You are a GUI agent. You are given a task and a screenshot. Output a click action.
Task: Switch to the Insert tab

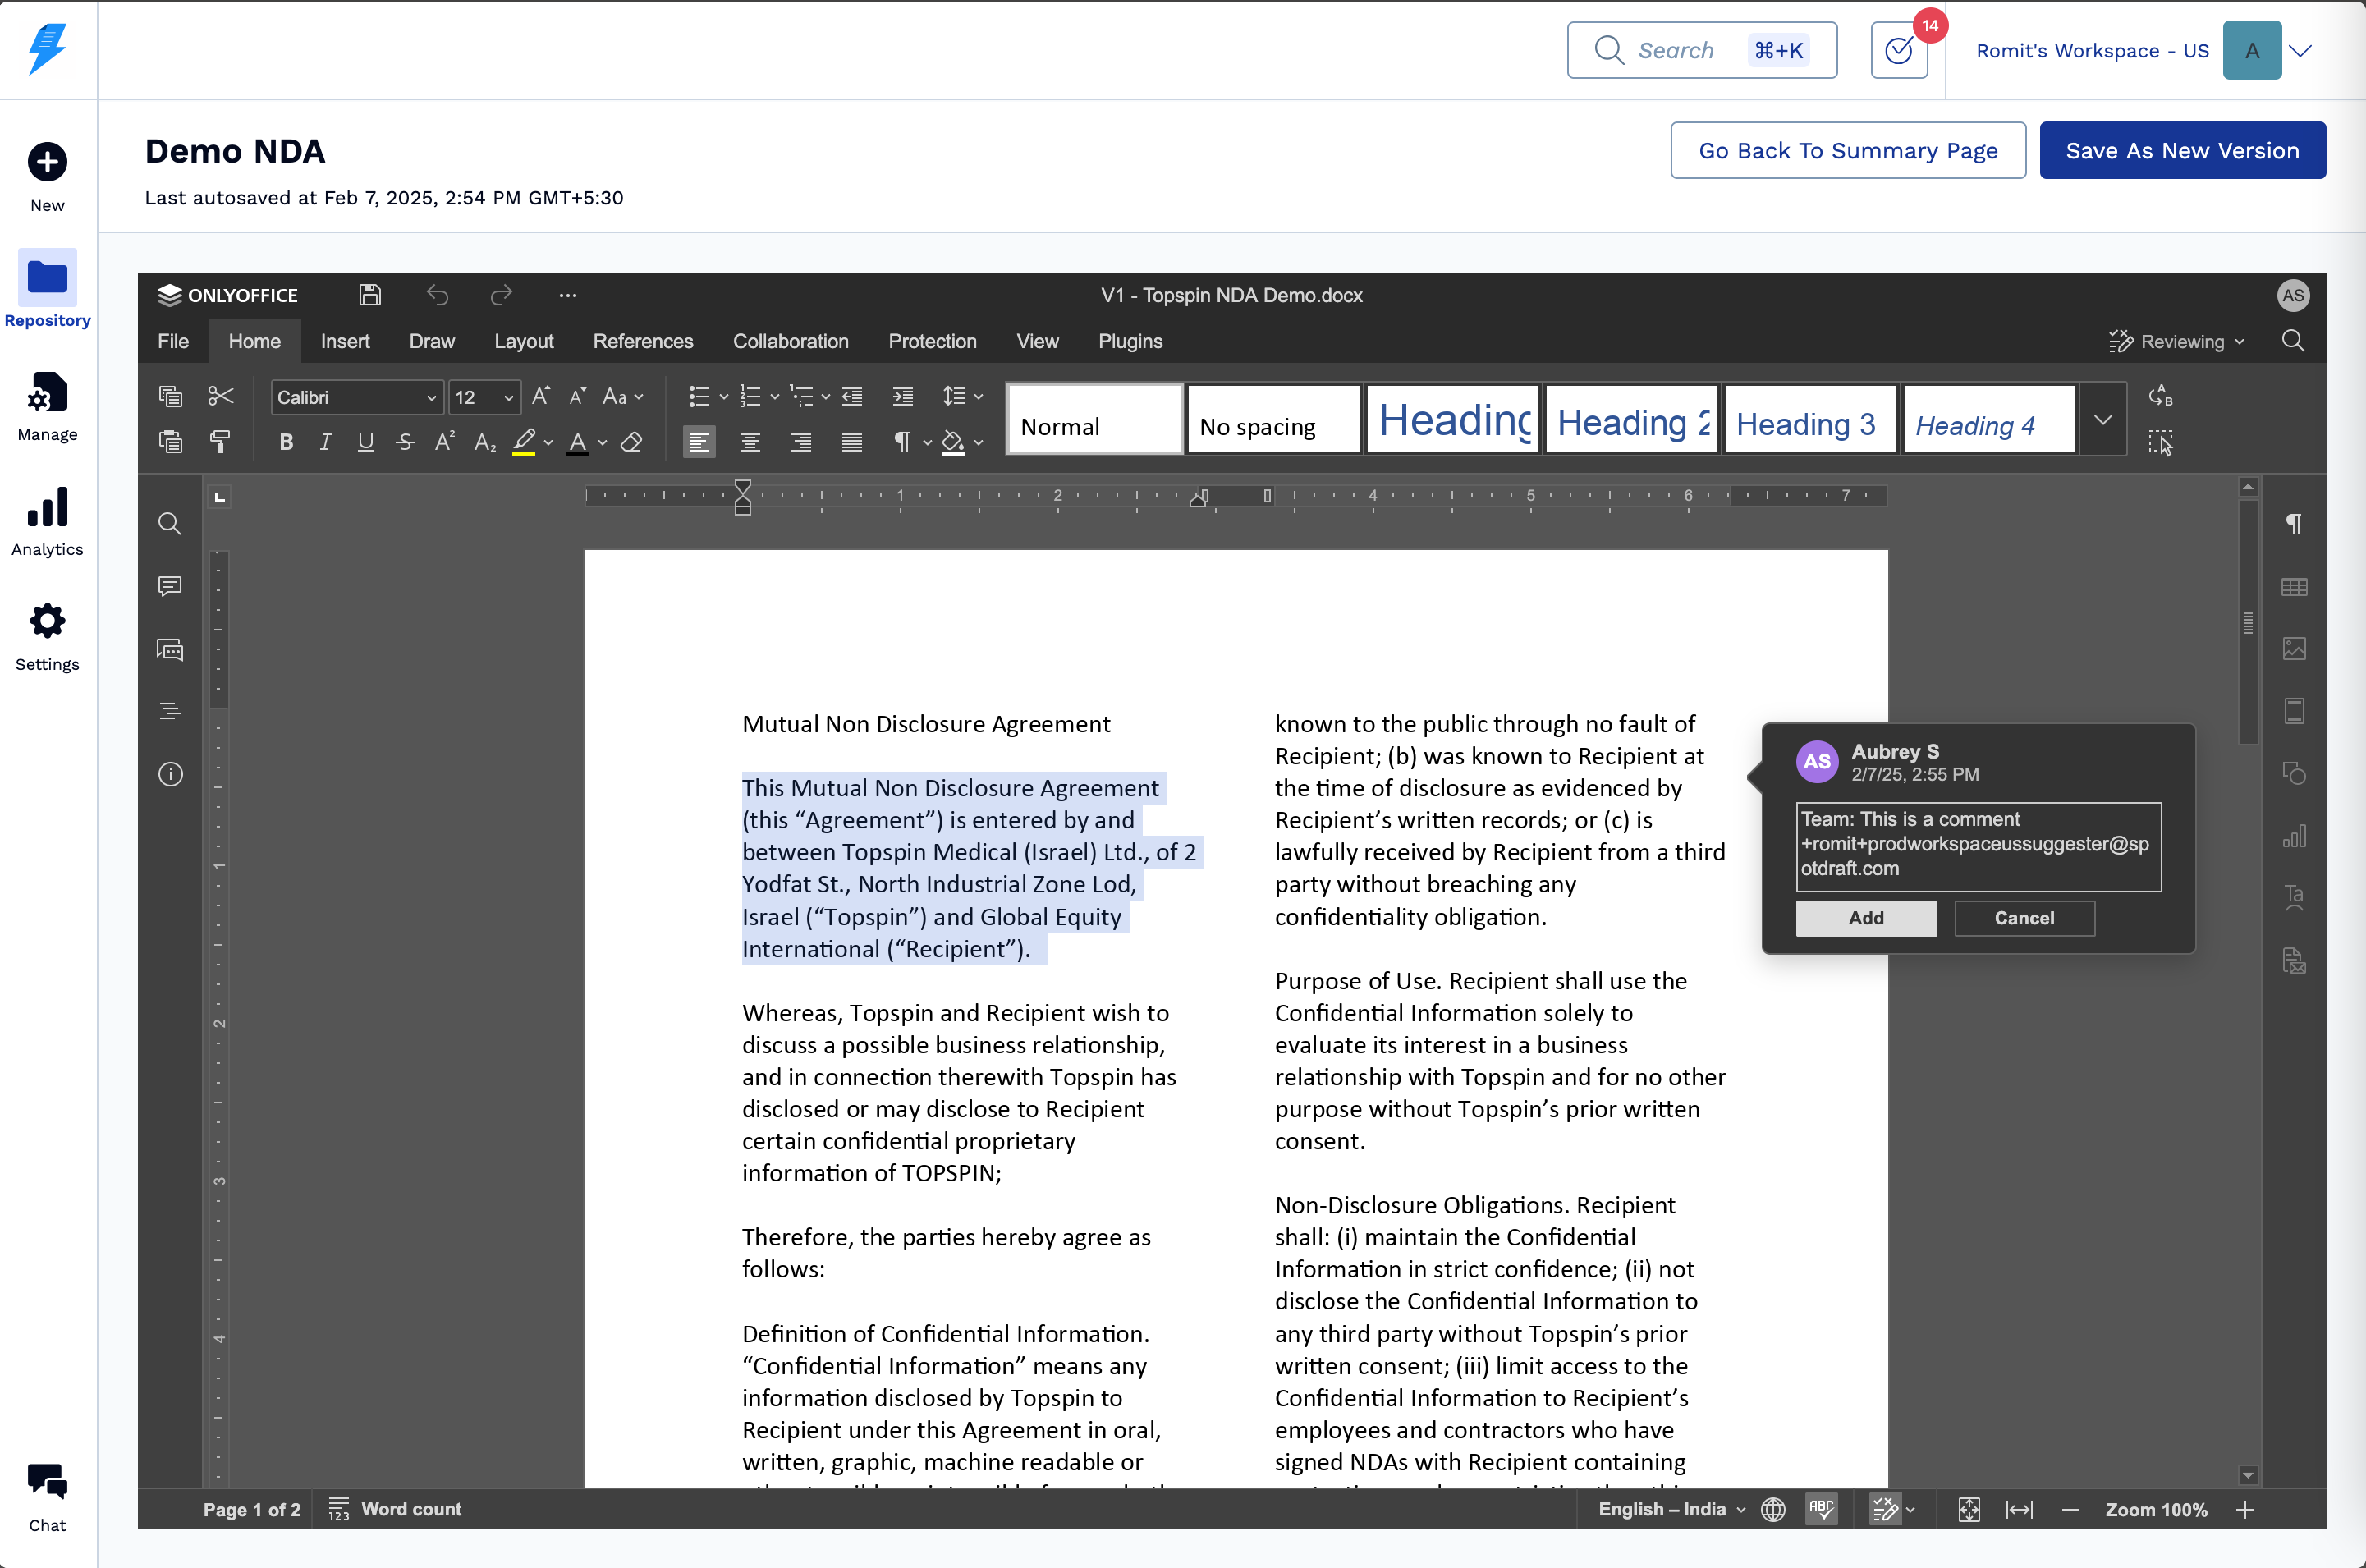(345, 341)
